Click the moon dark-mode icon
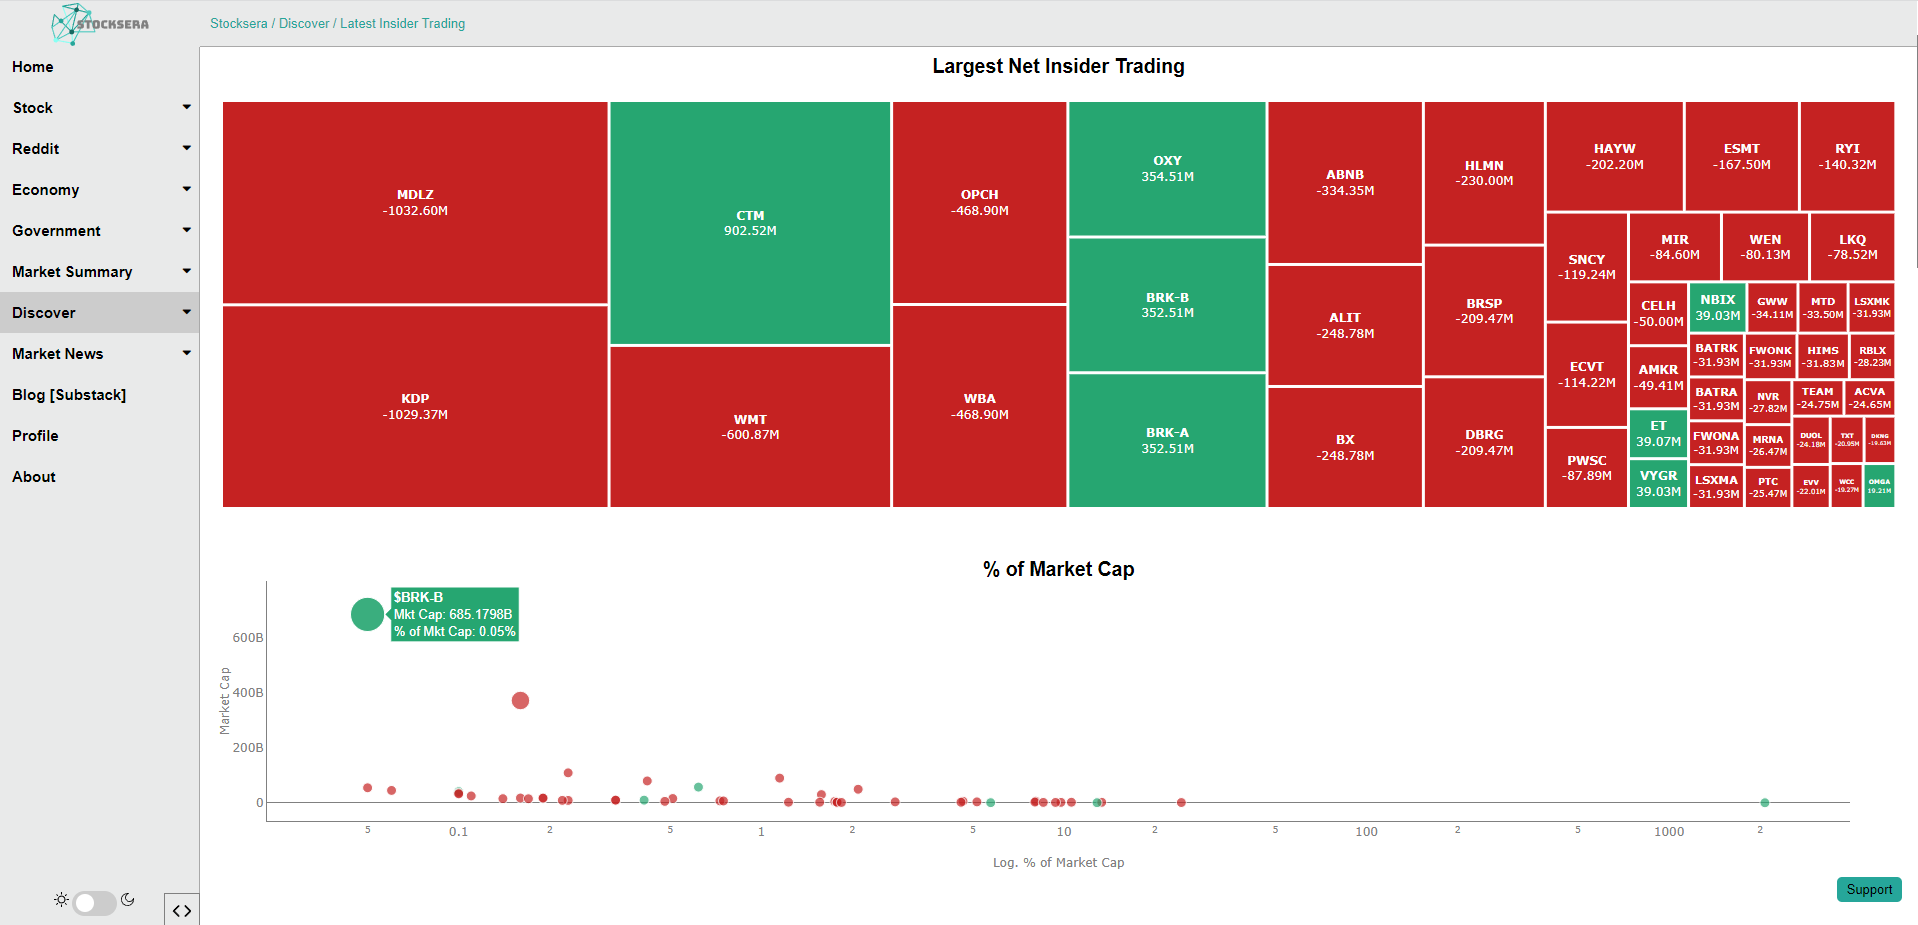This screenshot has width=1918, height=925. tap(128, 900)
